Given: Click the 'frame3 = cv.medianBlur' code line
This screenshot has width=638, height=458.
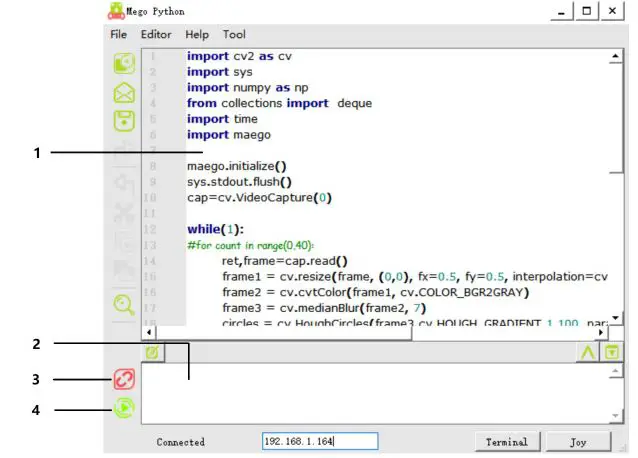Looking at the screenshot, I should point(324,308).
